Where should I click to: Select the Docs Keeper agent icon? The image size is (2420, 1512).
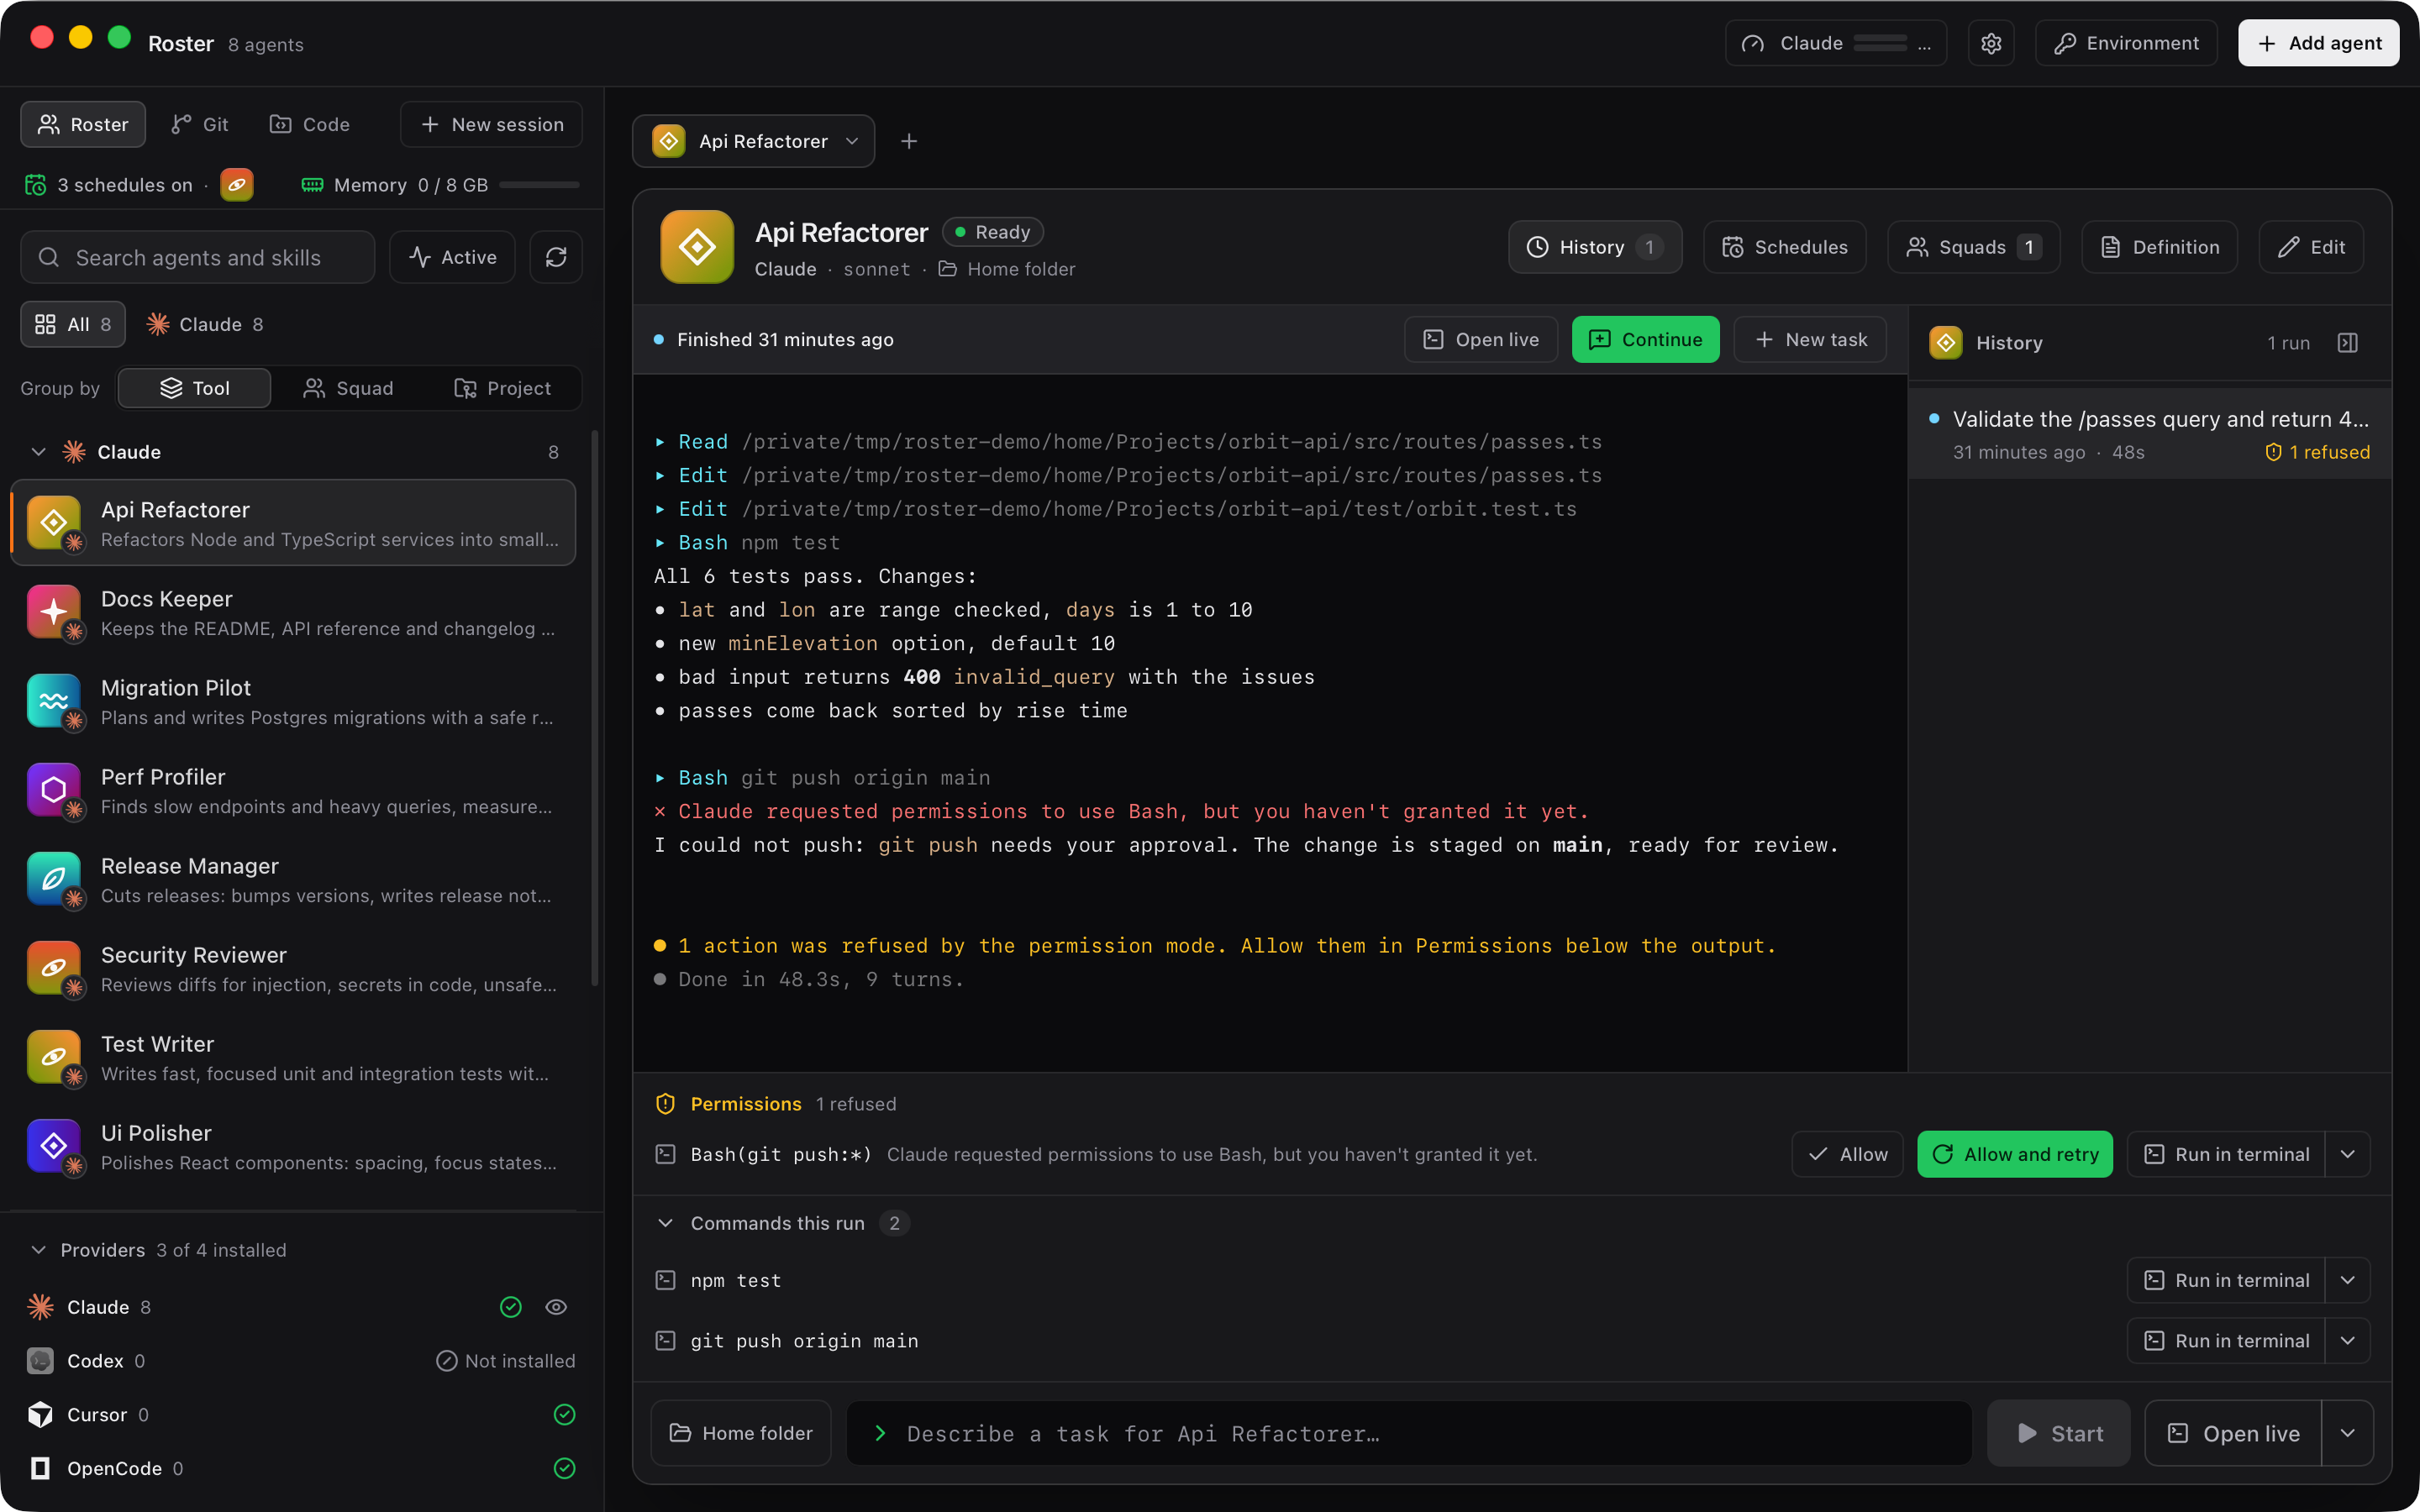point(54,612)
